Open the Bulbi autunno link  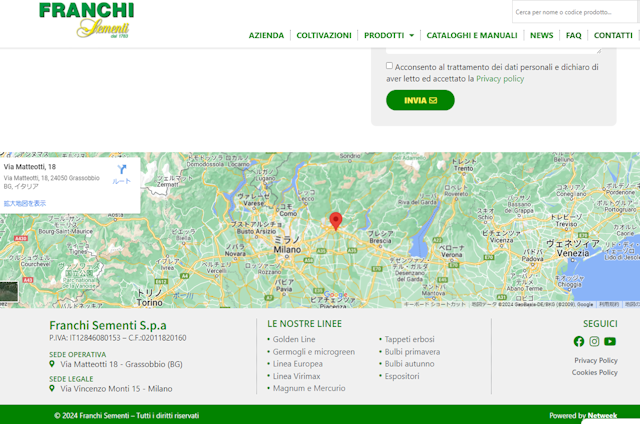pos(409,364)
